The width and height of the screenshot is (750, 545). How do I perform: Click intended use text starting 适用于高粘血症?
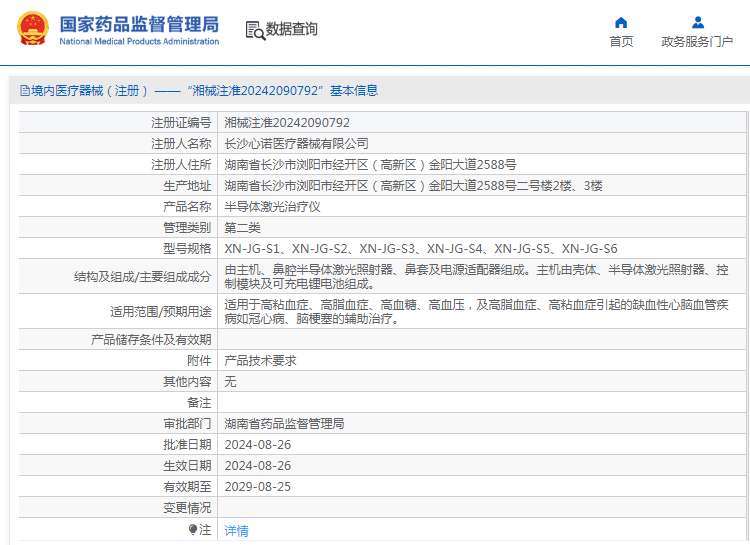coord(476,311)
